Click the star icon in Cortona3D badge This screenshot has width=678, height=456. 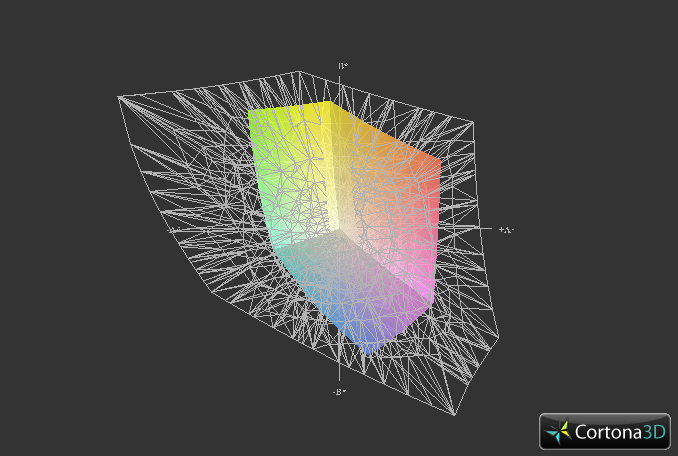pos(558,432)
